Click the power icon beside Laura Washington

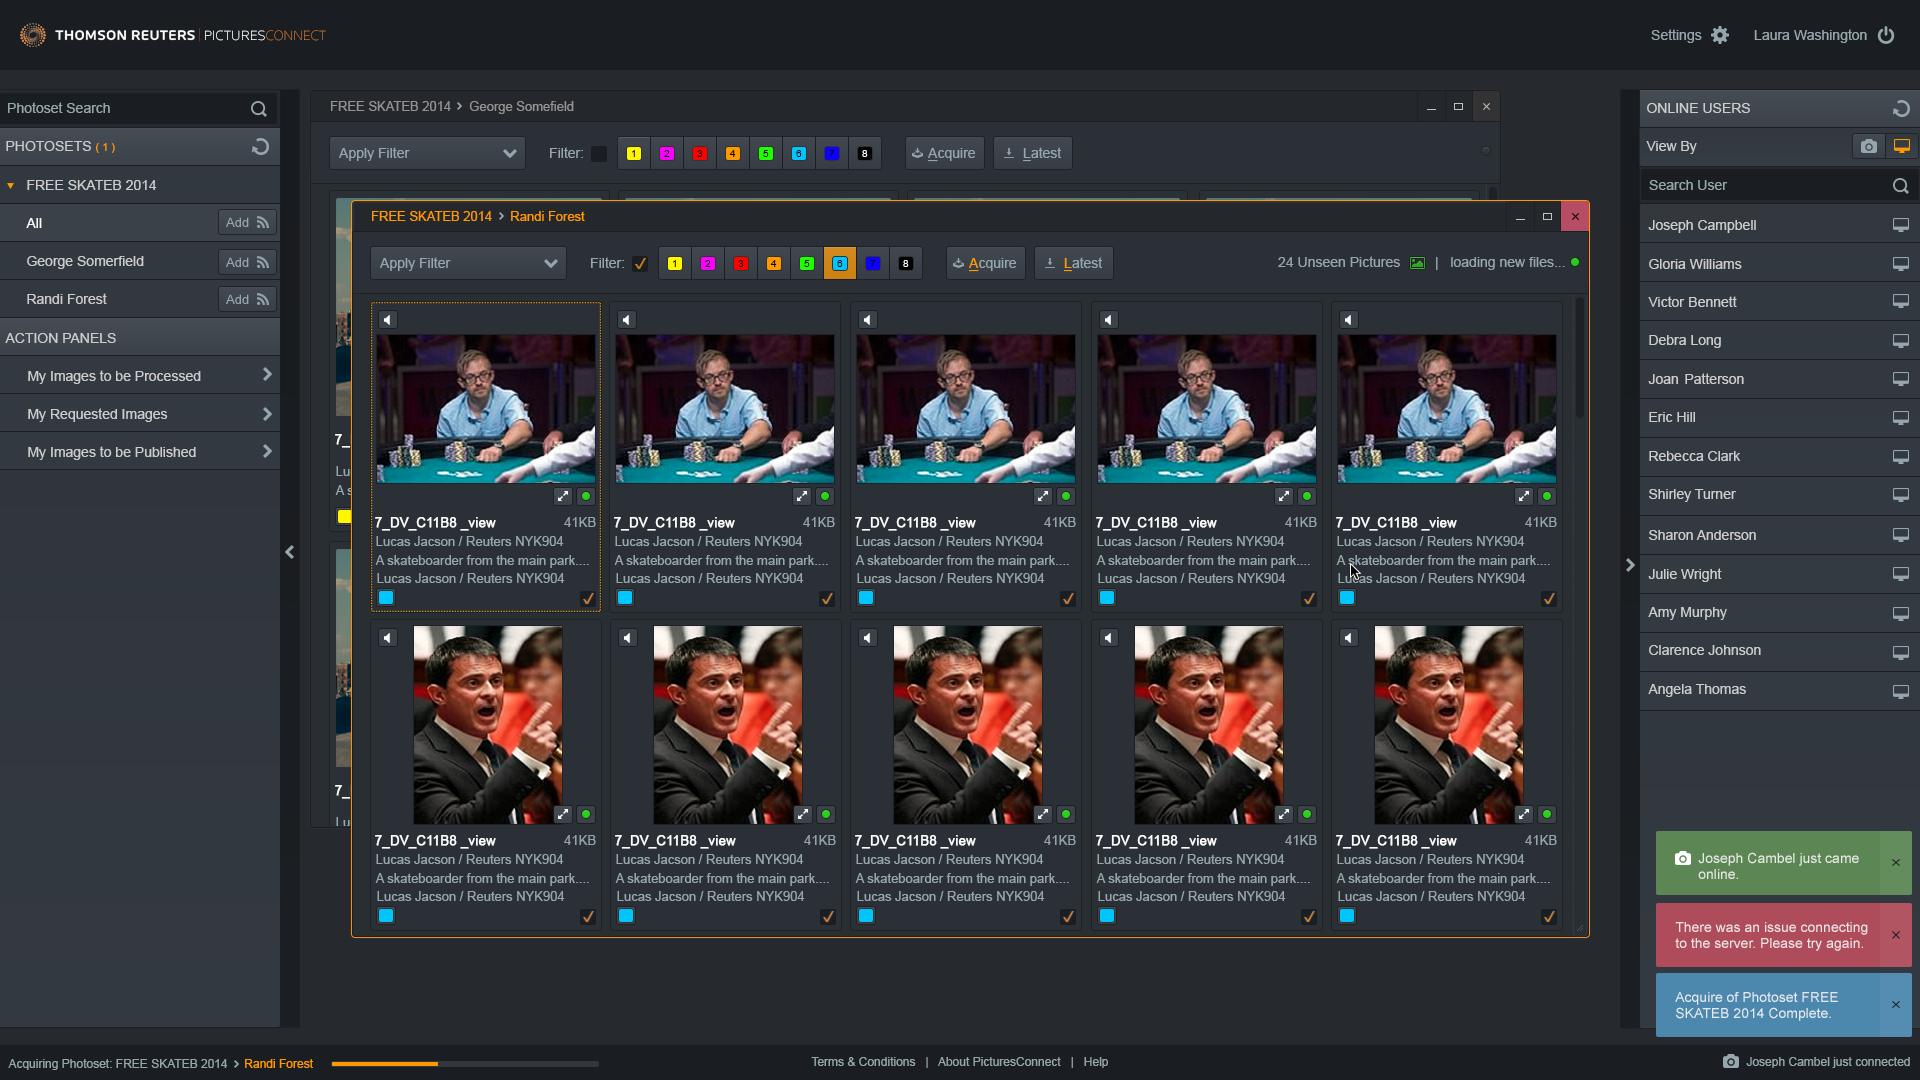1886,35
